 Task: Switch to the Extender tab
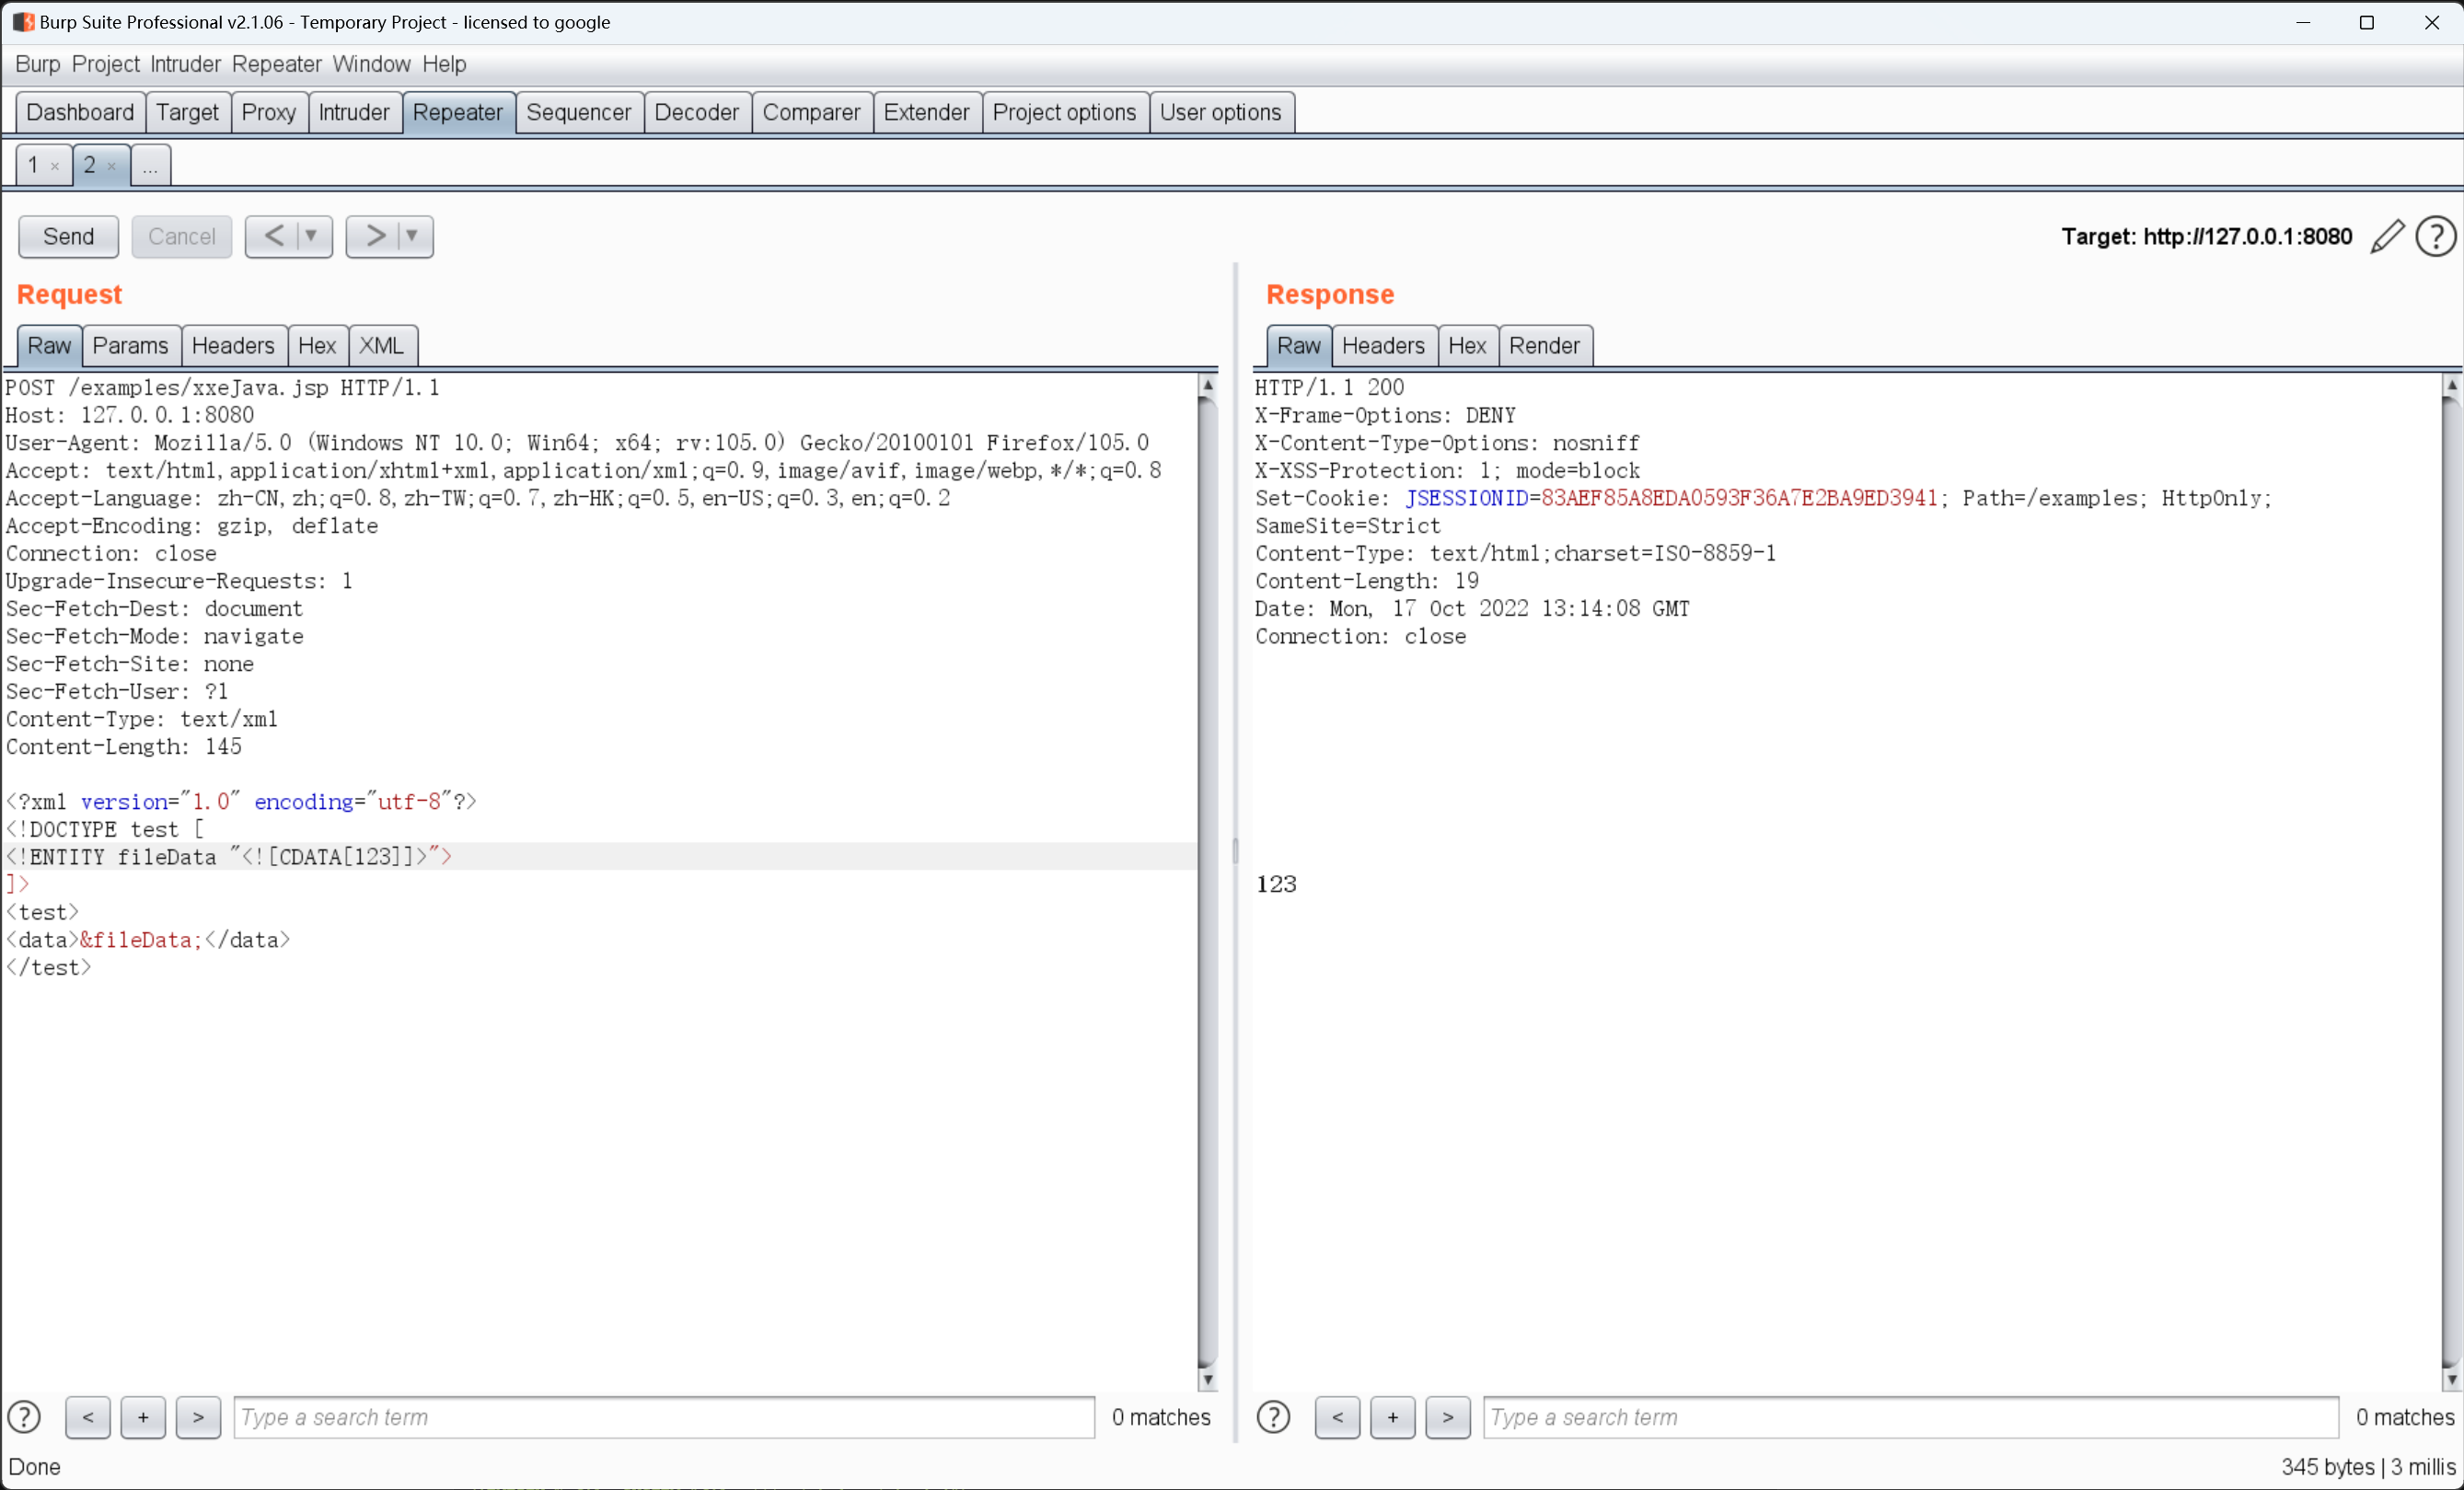pyautogui.click(x=926, y=112)
